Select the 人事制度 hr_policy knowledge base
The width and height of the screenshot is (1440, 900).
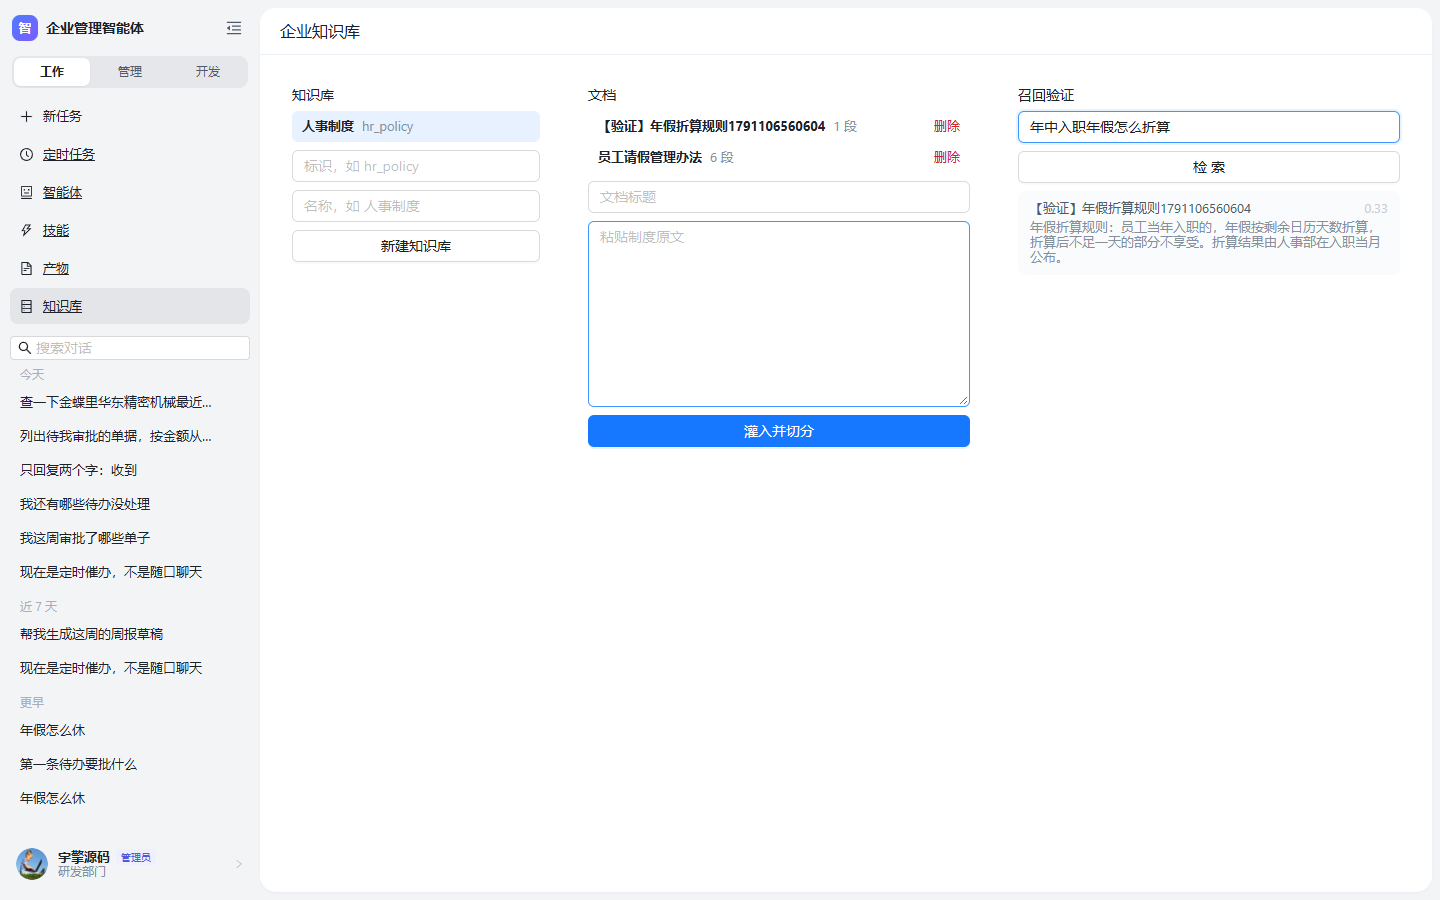(416, 126)
